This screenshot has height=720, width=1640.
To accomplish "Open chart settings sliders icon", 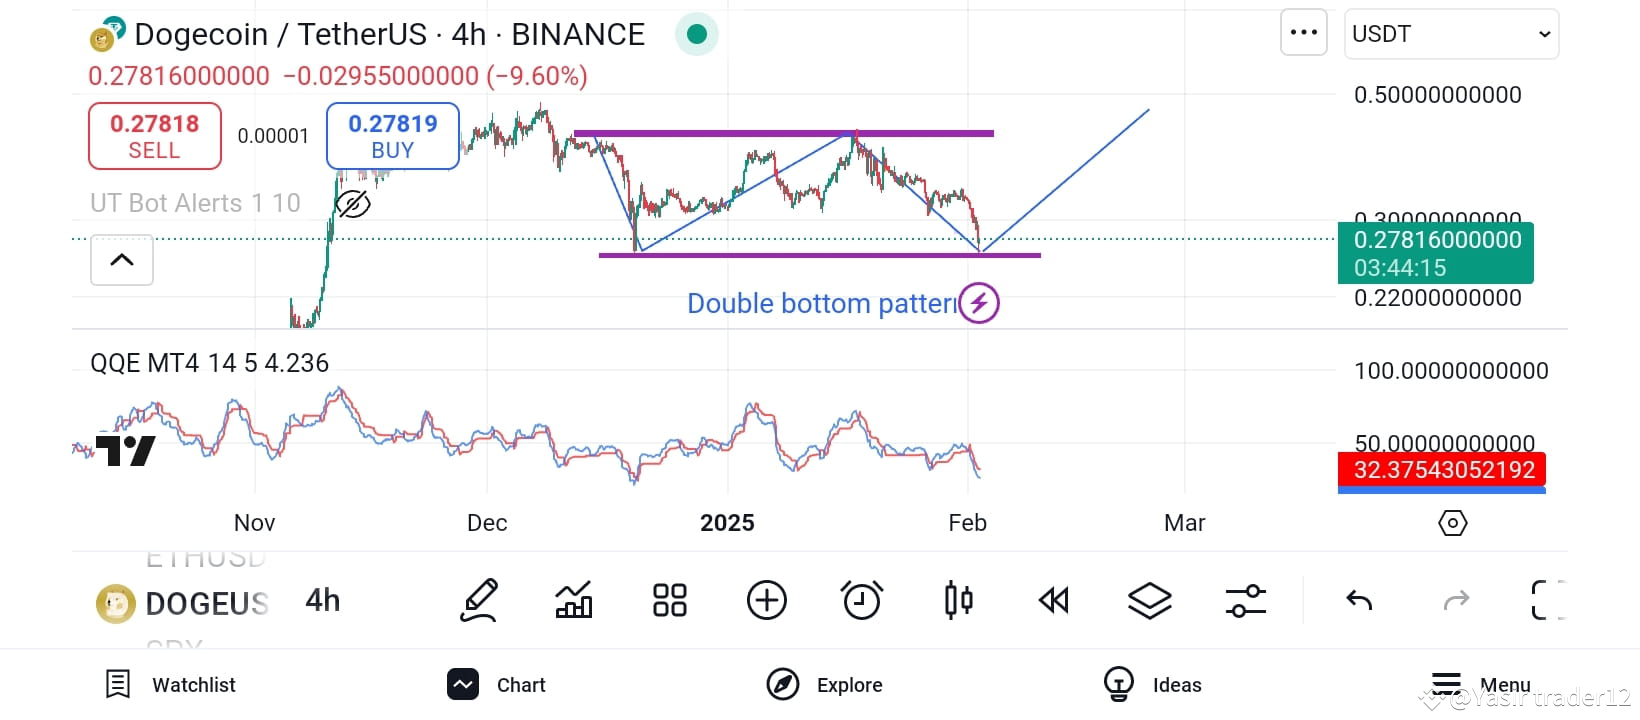I will pyautogui.click(x=1246, y=600).
